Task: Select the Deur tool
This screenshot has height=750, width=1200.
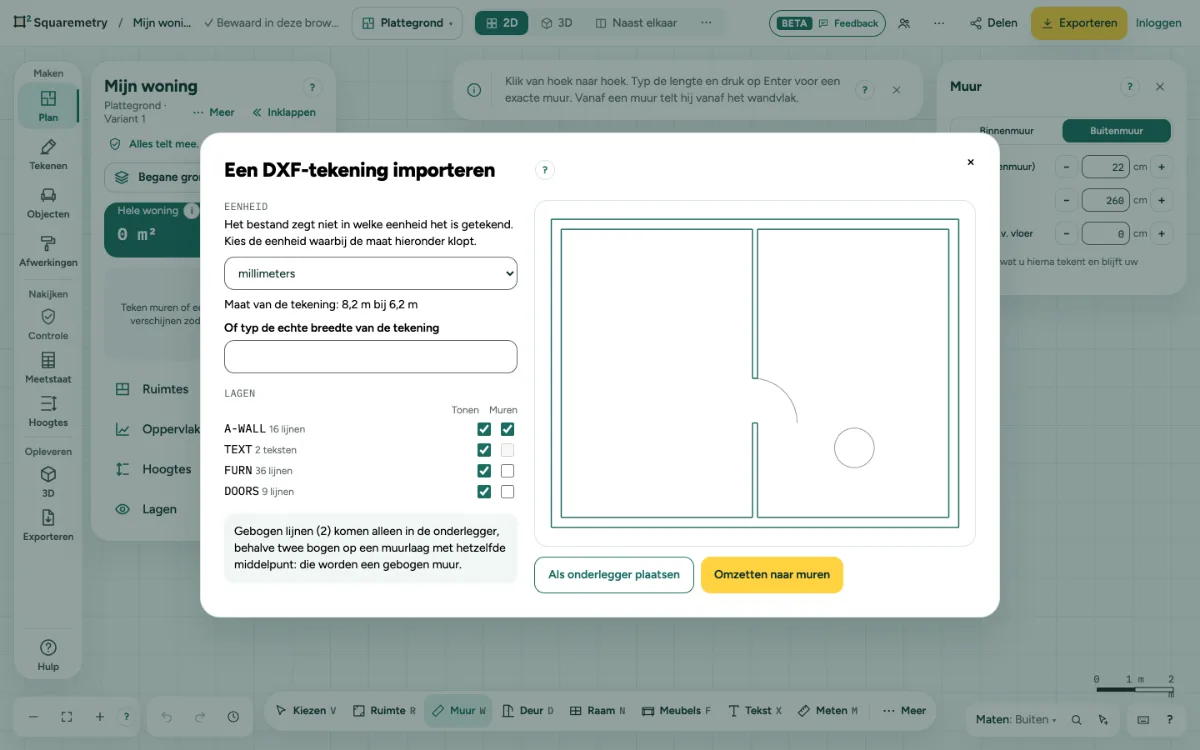Action: [527, 711]
